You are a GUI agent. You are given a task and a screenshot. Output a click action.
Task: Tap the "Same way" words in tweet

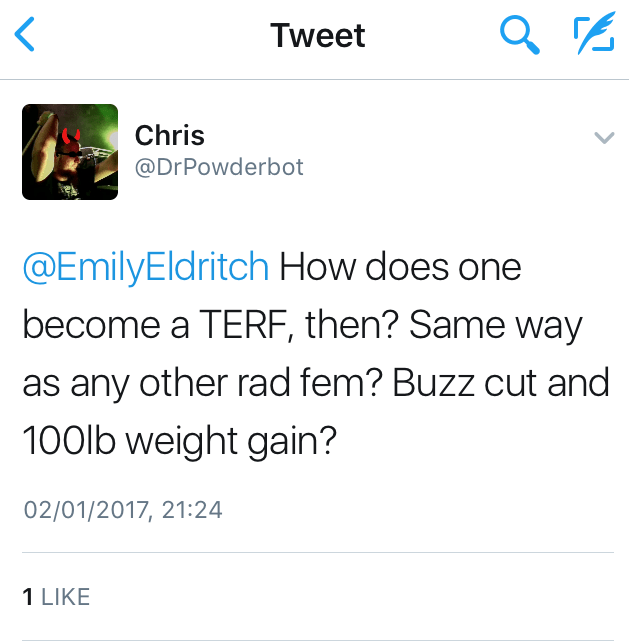point(503,326)
